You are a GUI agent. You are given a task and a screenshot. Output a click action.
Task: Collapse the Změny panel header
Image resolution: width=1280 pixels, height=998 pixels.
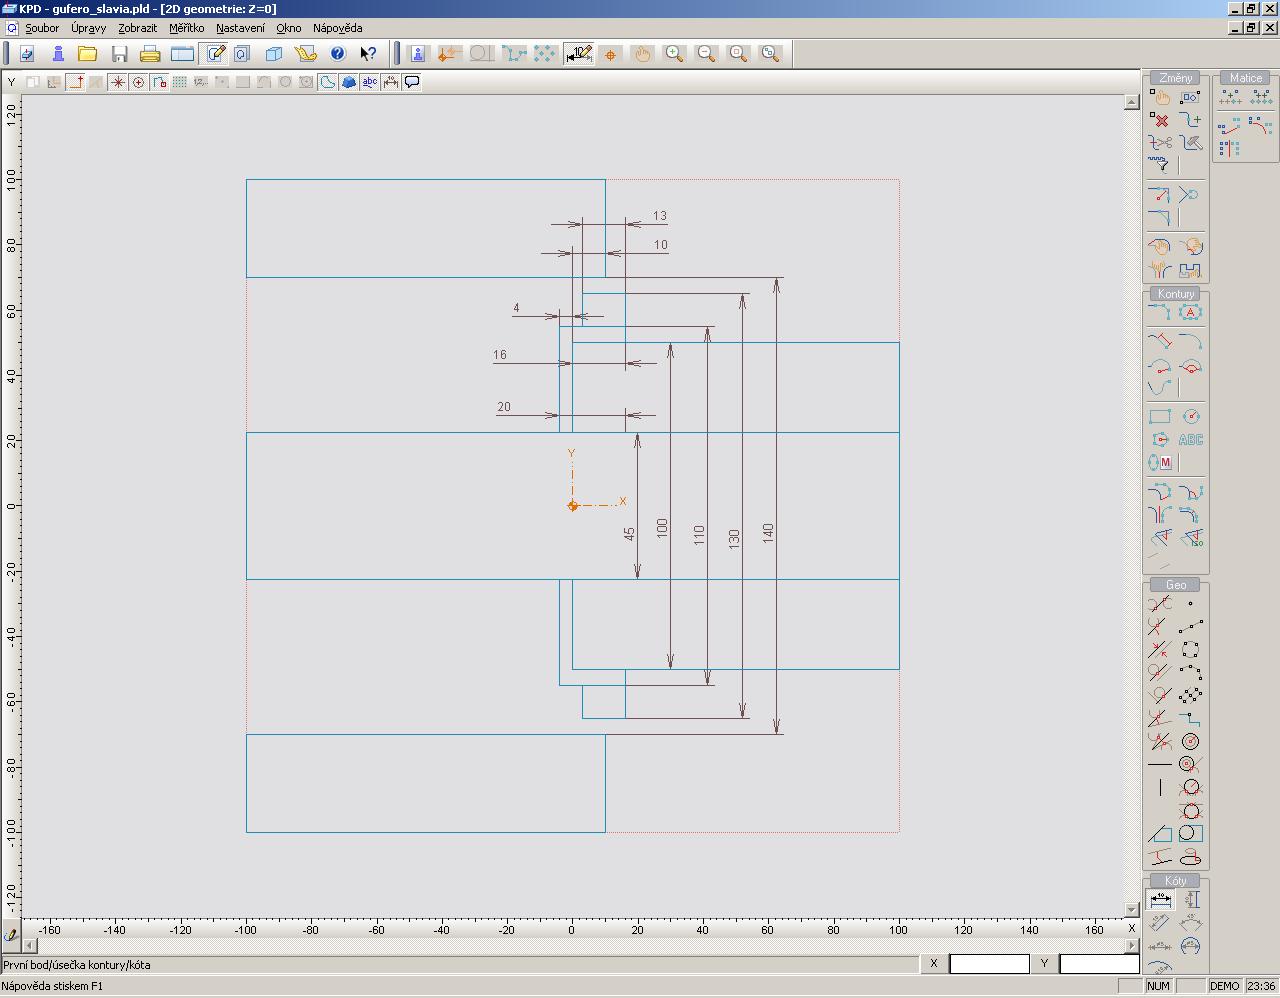tap(1175, 78)
